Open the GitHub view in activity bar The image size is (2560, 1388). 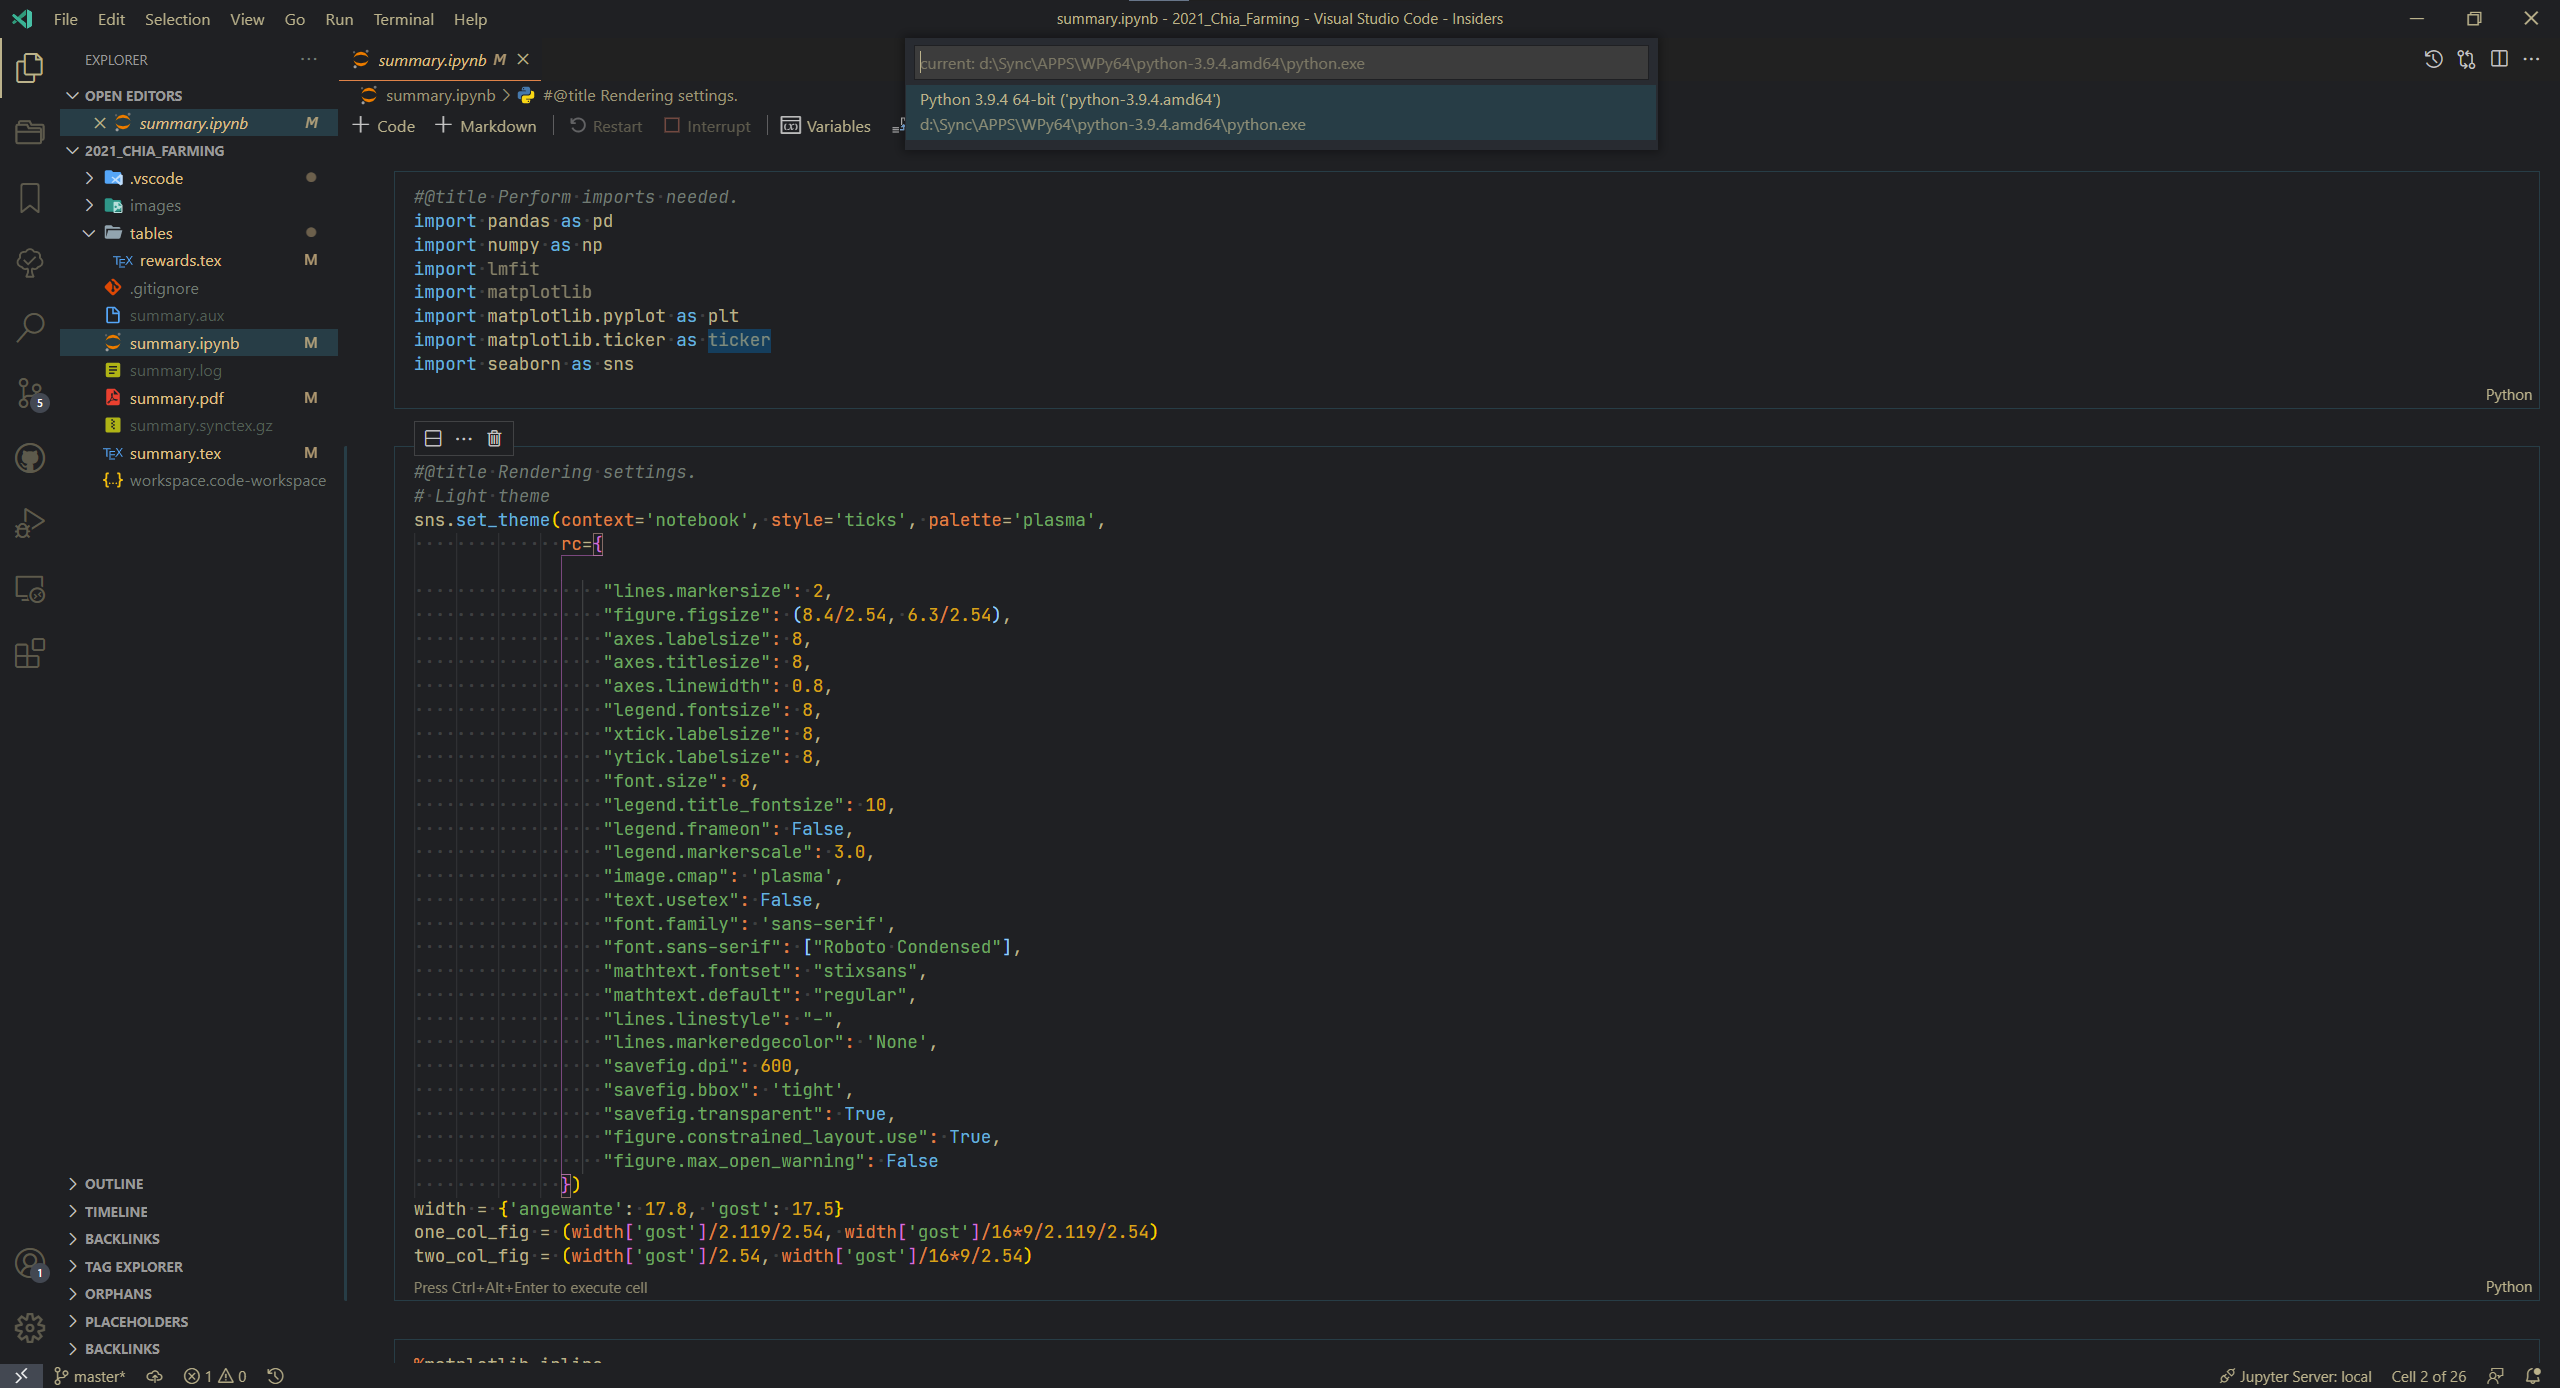click(x=30, y=458)
